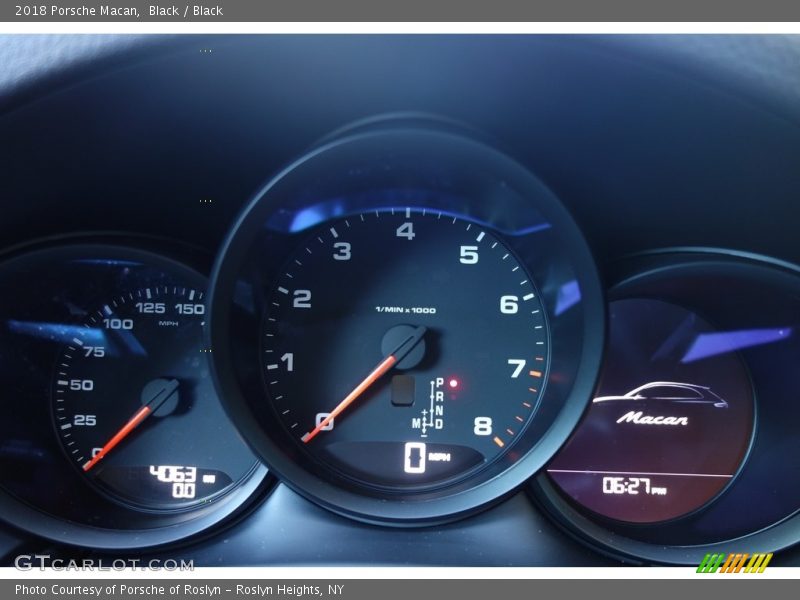Click the 4063 odometer reading

pyautogui.click(x=174, y=473)
